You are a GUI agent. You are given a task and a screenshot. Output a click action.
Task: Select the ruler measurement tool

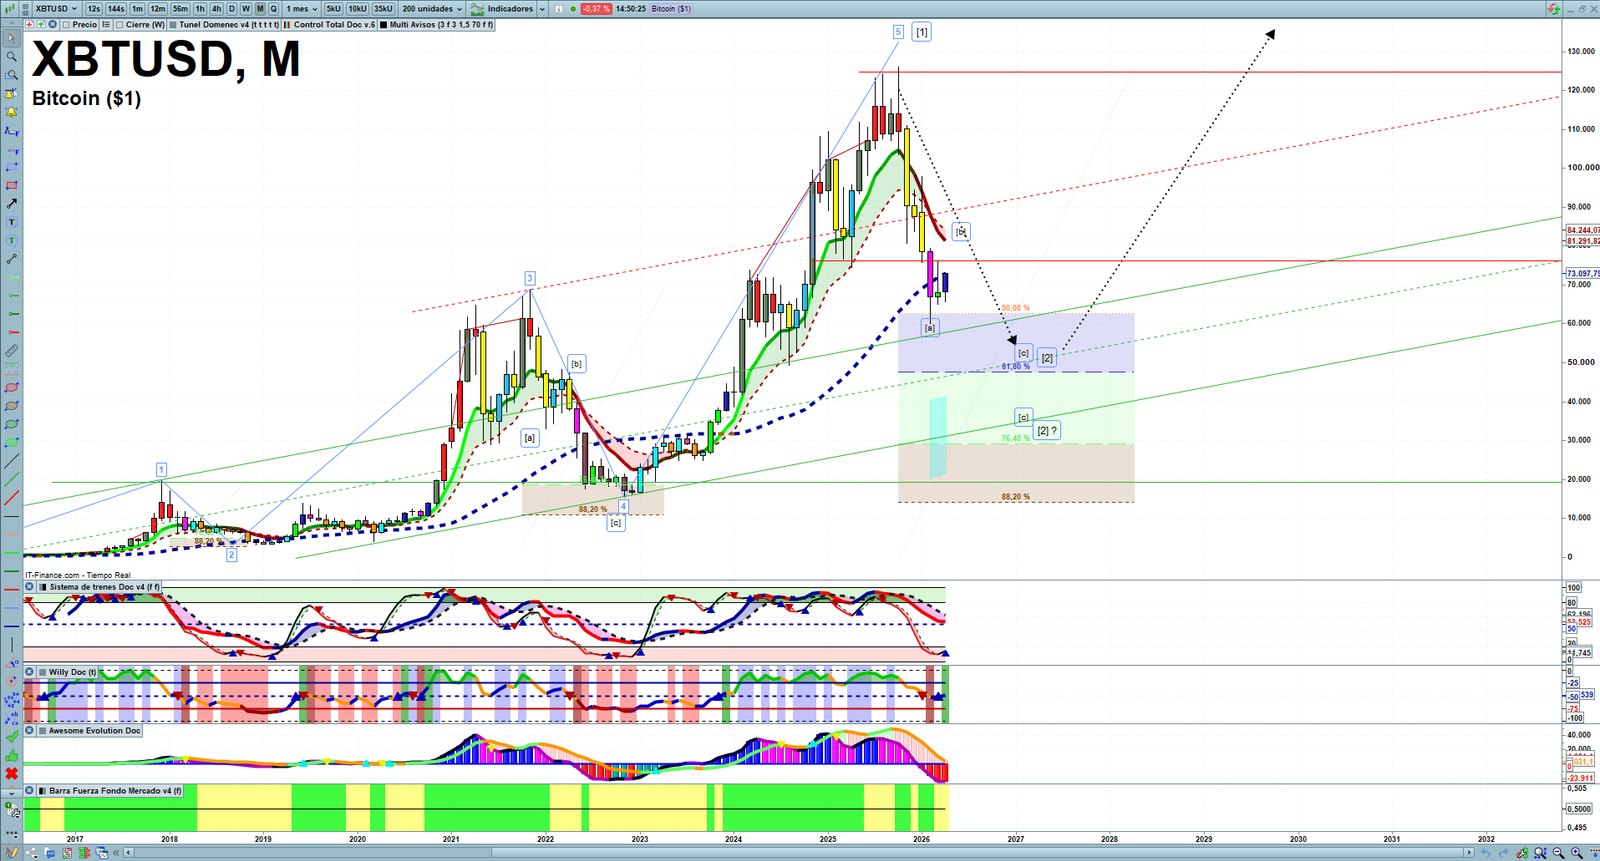click(x=12, y=351)
